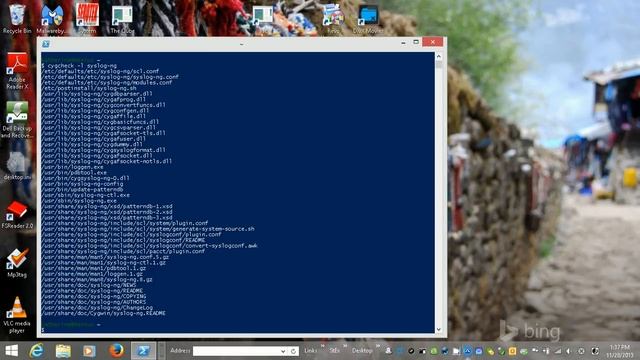Open VLC media player desktop shortcut
The height and width of the screenshot is (360, 640).
coord(17,314)
